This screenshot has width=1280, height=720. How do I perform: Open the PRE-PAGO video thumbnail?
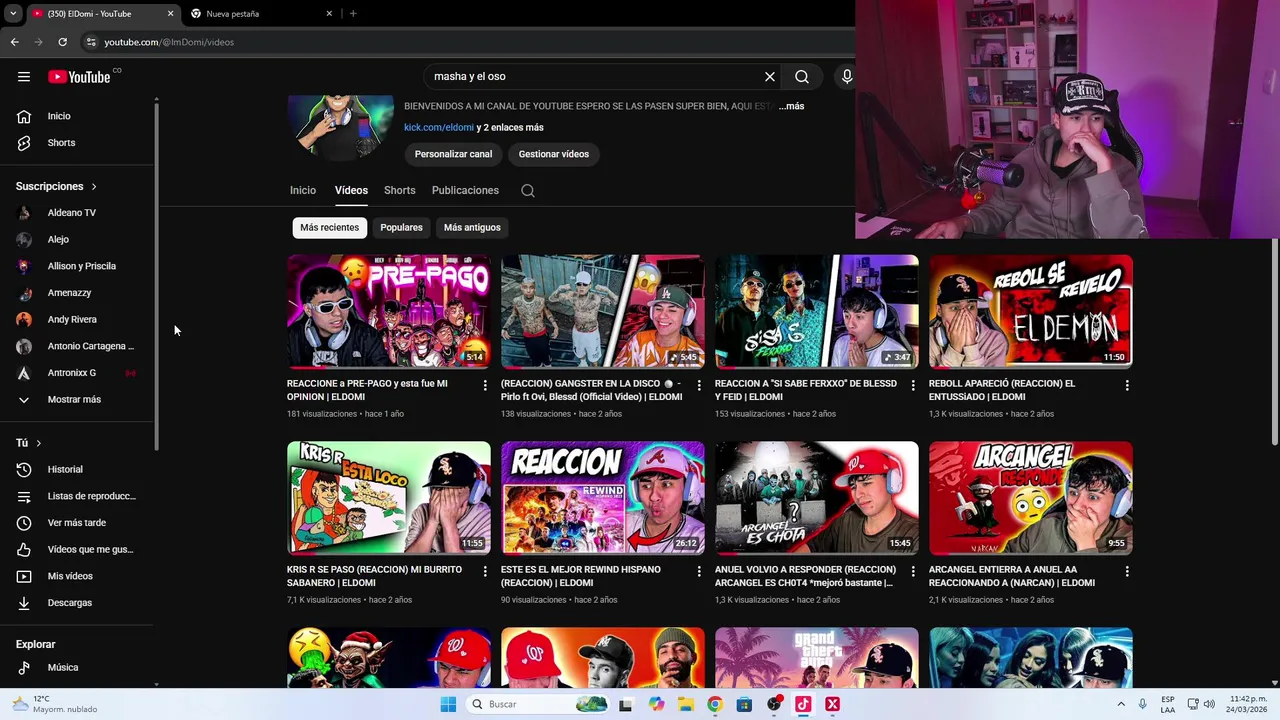click(389, 311)
